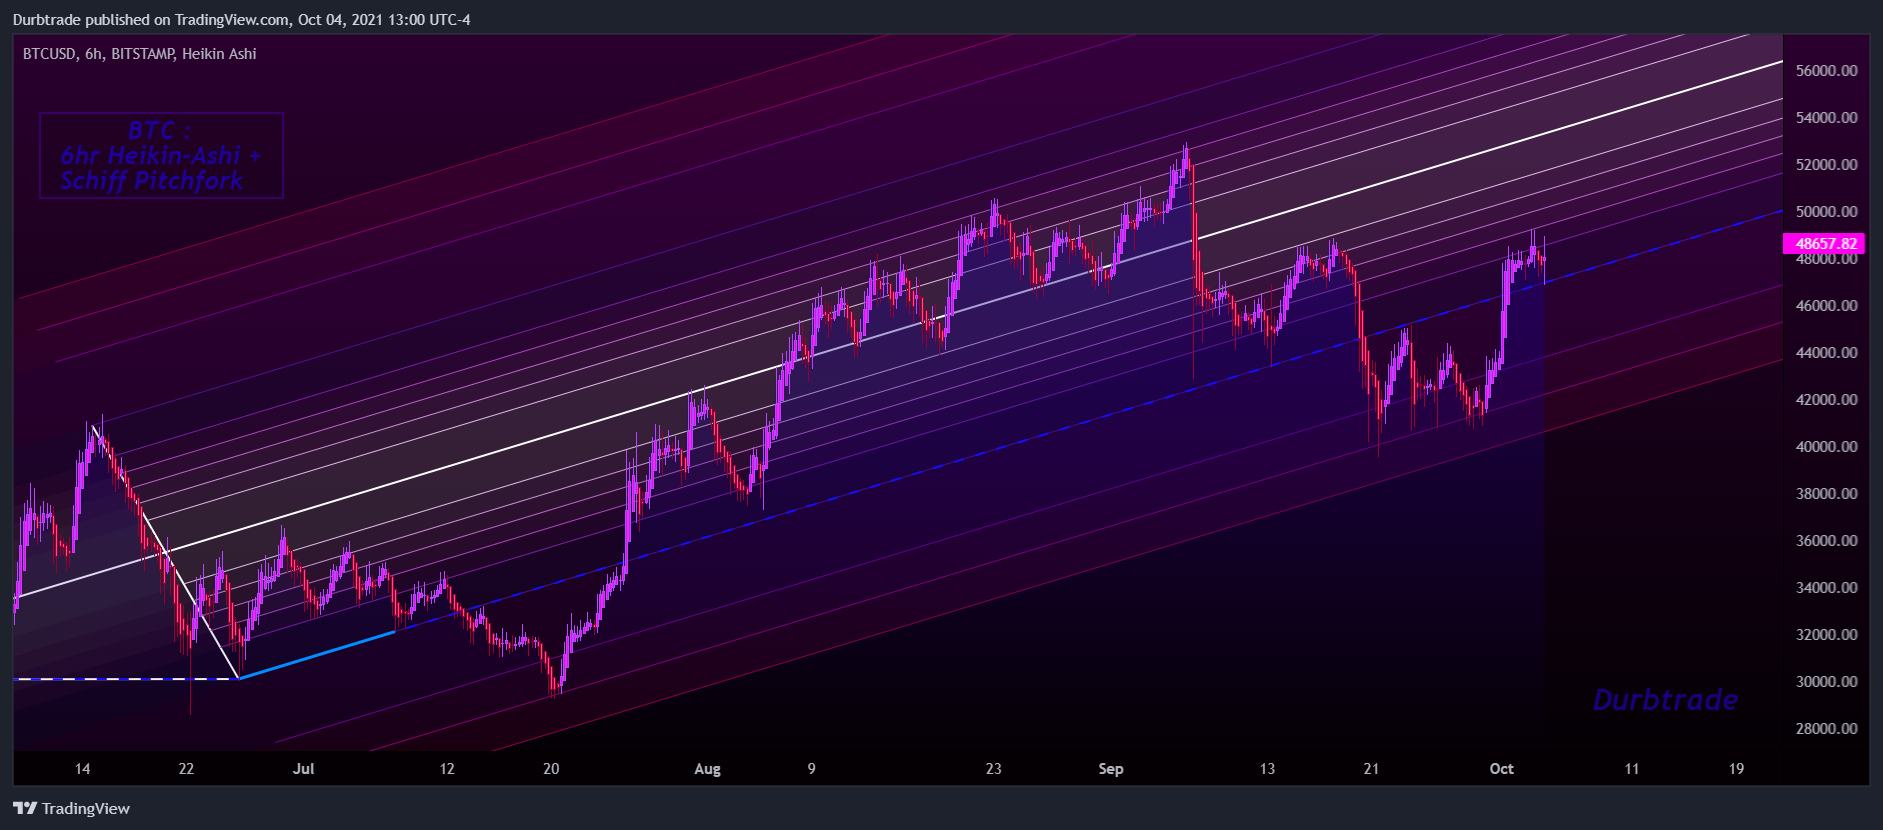Image resolution: width=1883 pixels, height=830 pixels.
Task: Click the '23' date label on time axis
Action: [x=993, y=769]
